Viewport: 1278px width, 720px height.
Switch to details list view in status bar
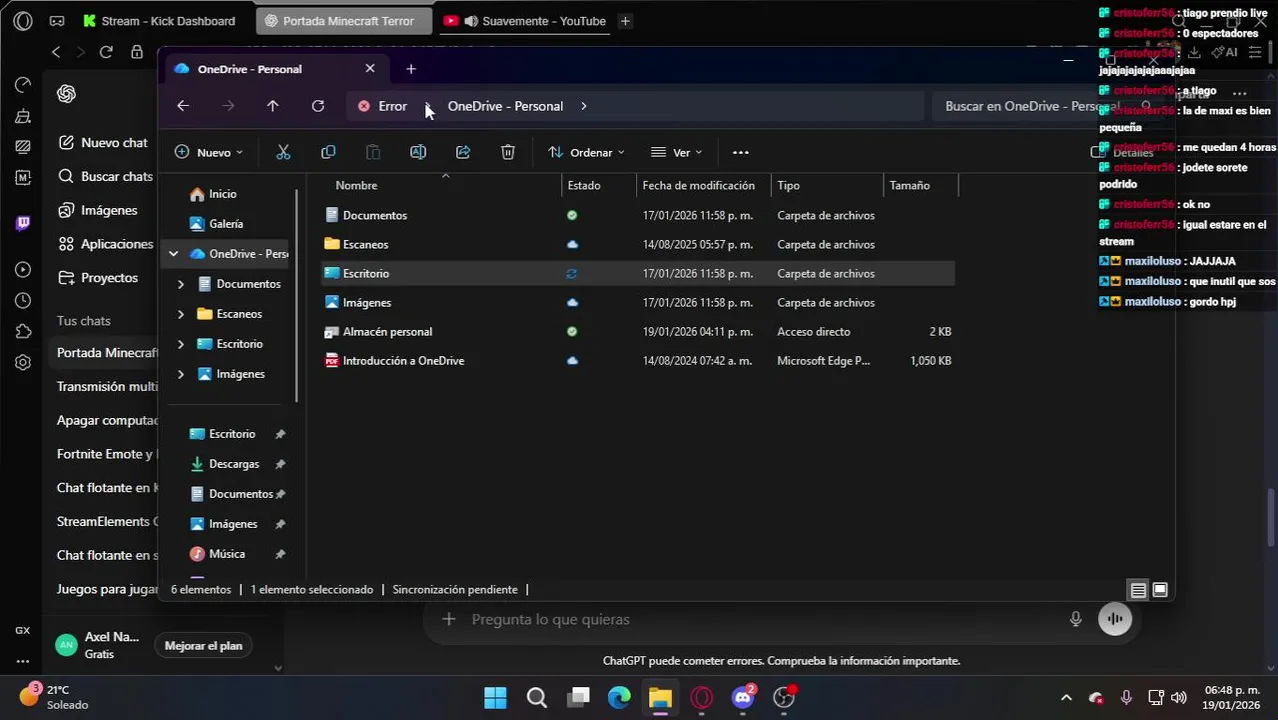click(x=1138, y=590)
